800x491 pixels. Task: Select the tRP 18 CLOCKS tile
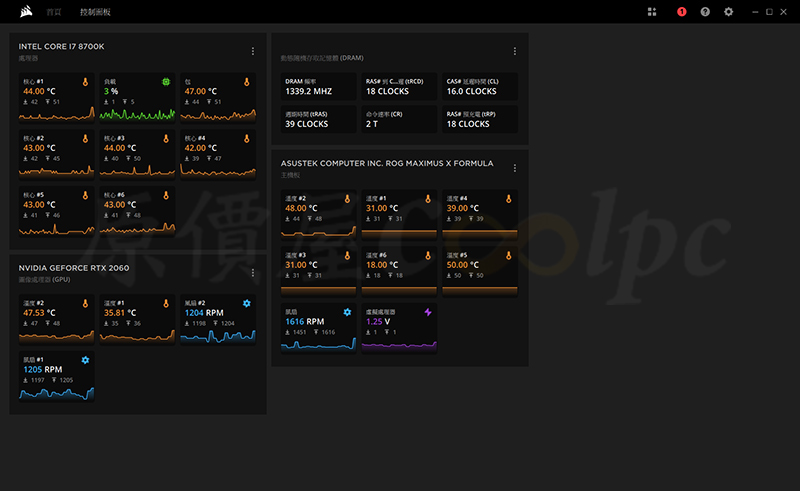[x=480, y=119]
